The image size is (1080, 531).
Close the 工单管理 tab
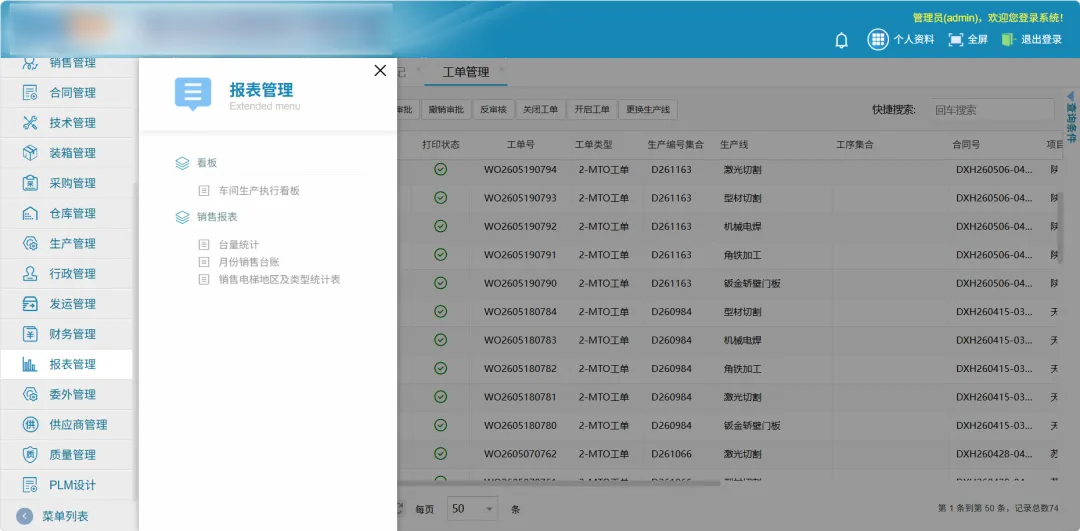501,70
